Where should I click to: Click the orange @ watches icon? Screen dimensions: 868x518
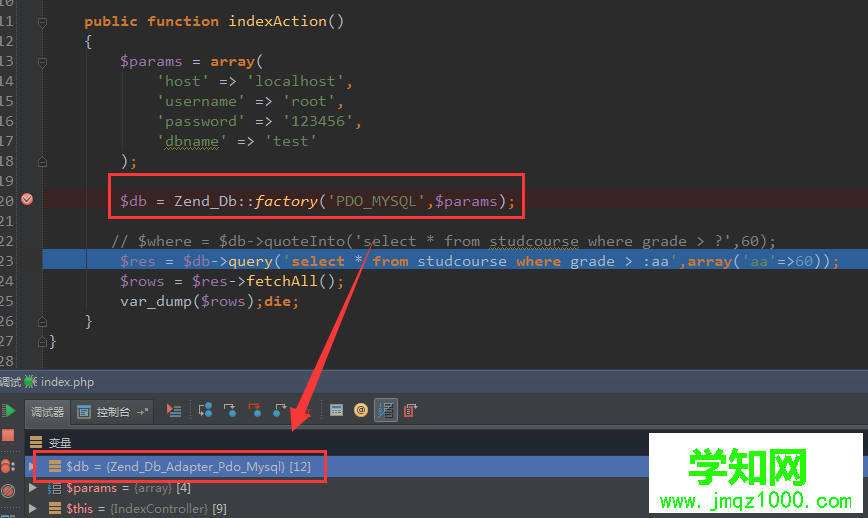361,411
